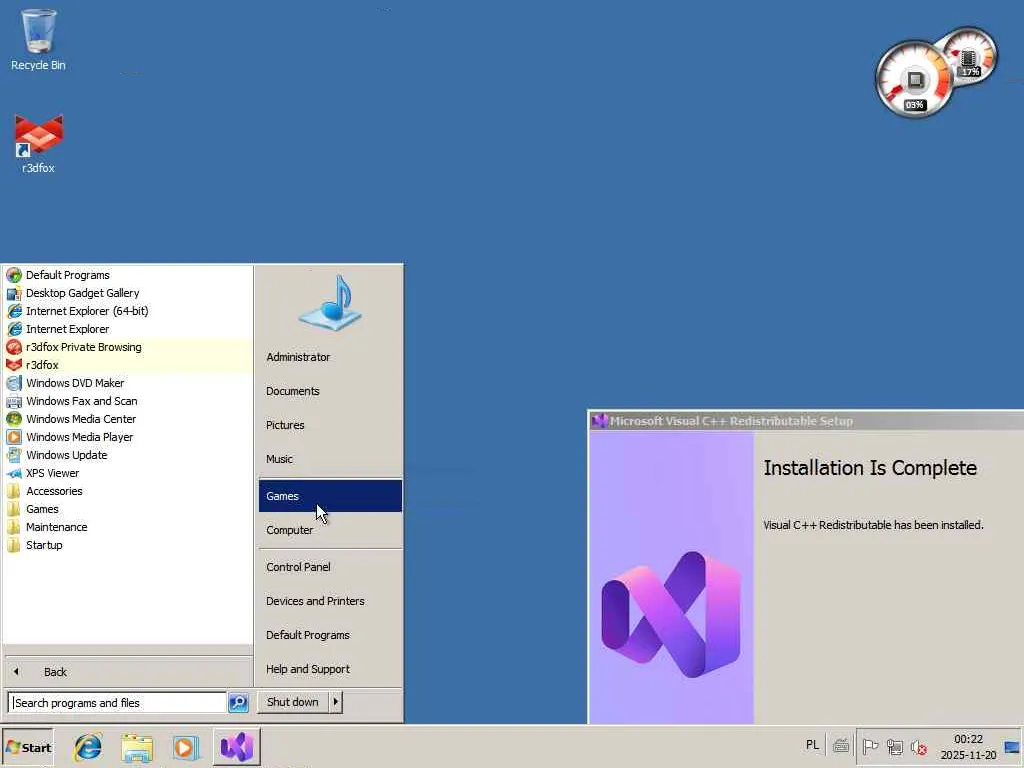Click the on-screen keyboard tray icon
The width and height of the screenshot is (1024, 768).
[841, 745]
